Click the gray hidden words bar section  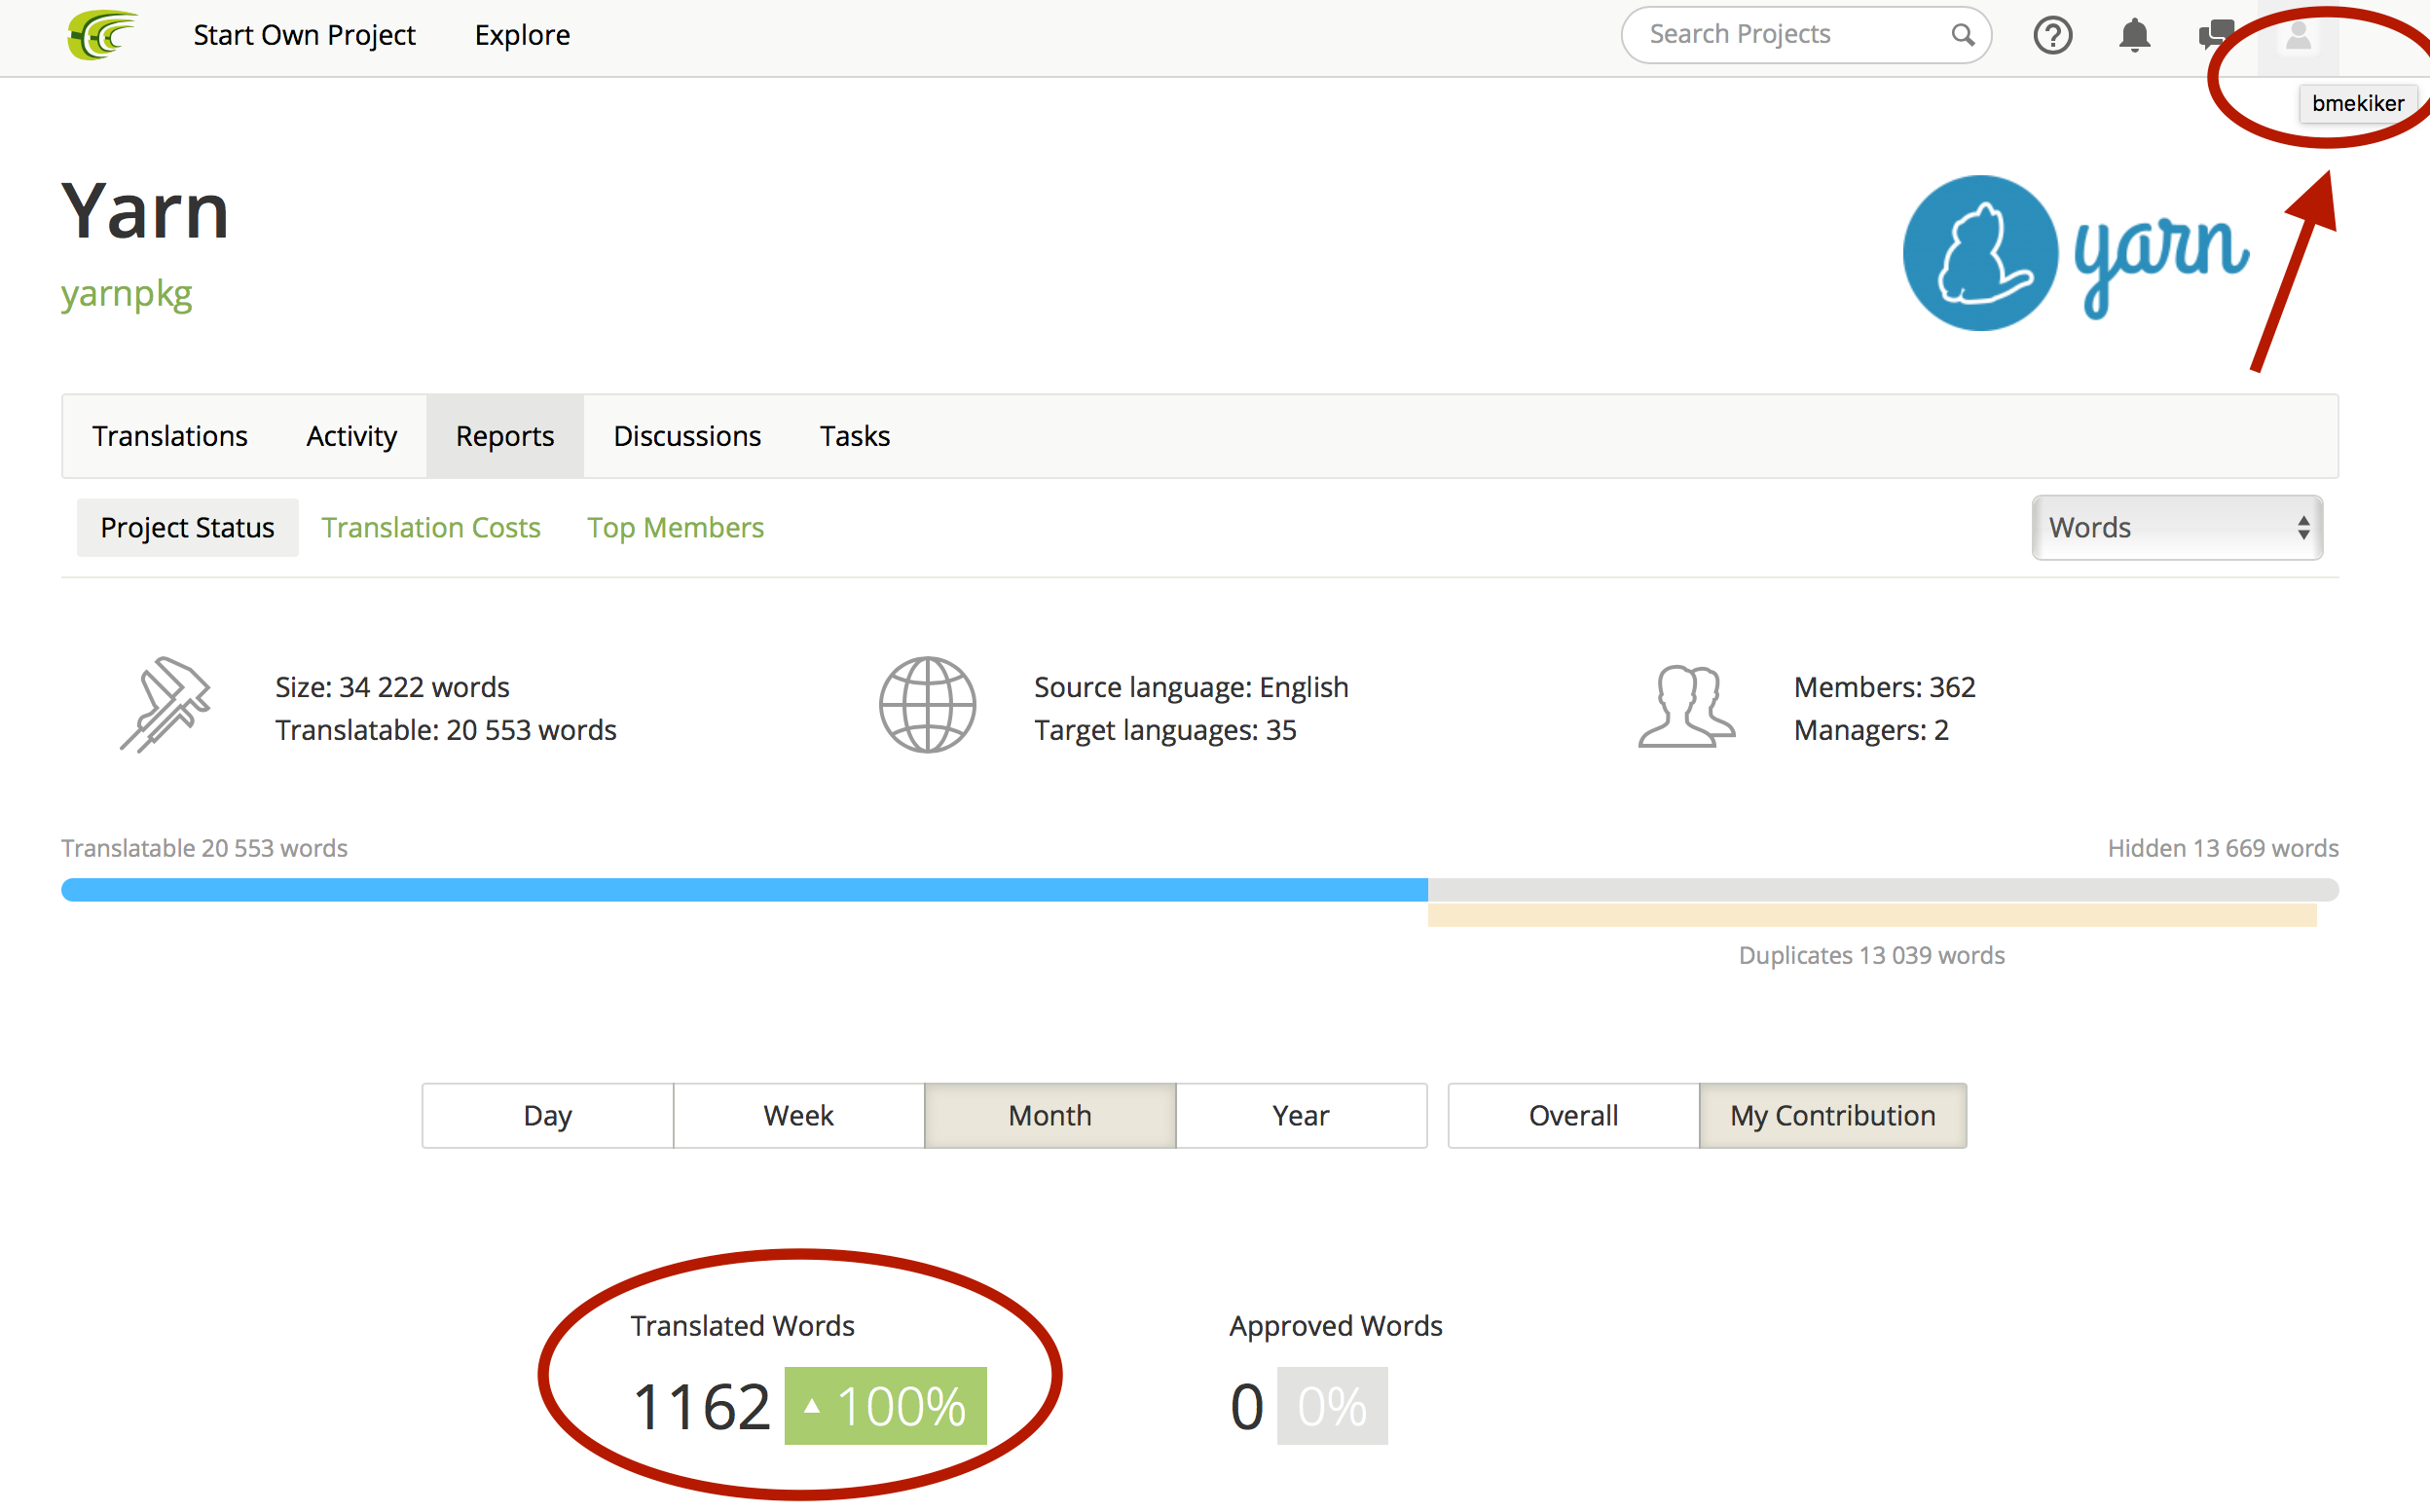[1883, 889]
